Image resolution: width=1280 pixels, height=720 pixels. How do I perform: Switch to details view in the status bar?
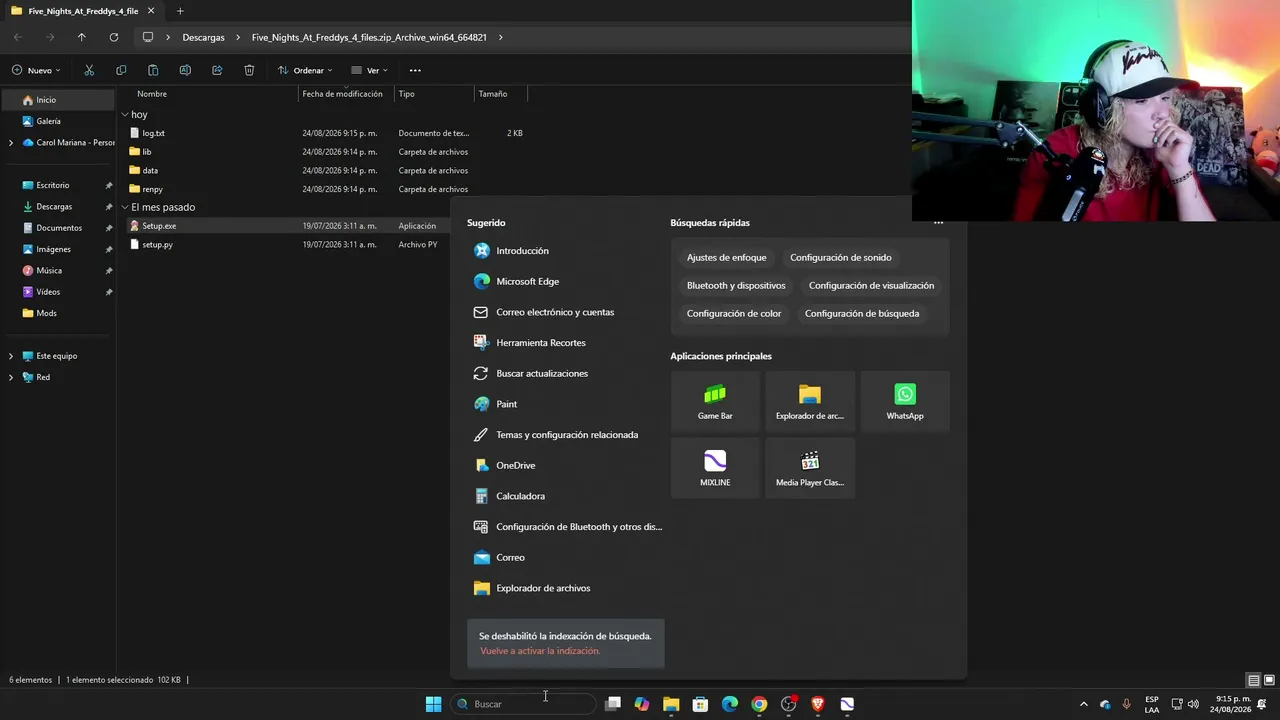click(1253, 680)
